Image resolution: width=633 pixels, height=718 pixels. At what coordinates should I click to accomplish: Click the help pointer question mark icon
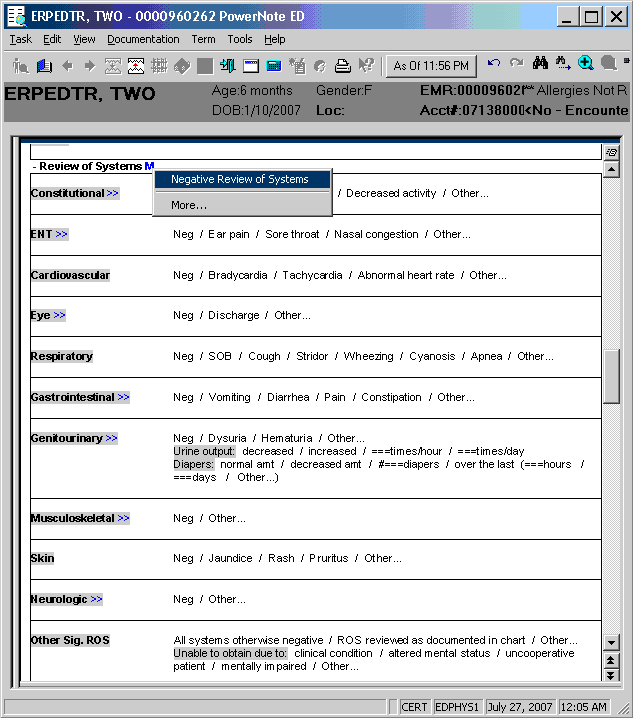point(366,66)
